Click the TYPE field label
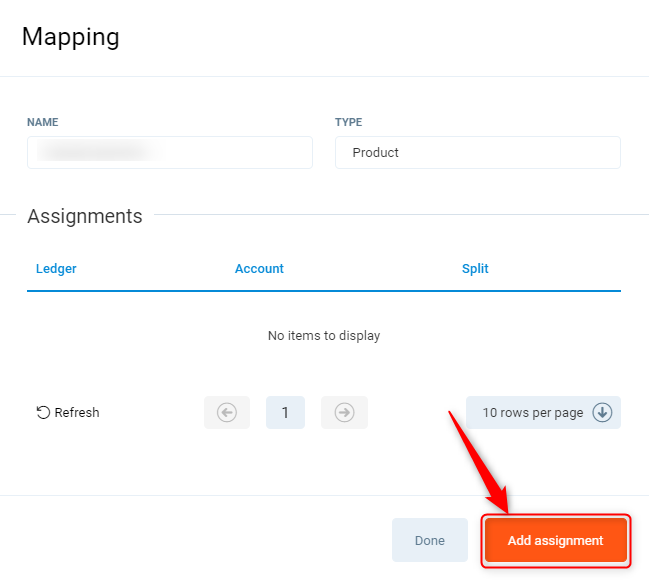The width and height of the screenshot is (649, 582). [x=348, y=122]
